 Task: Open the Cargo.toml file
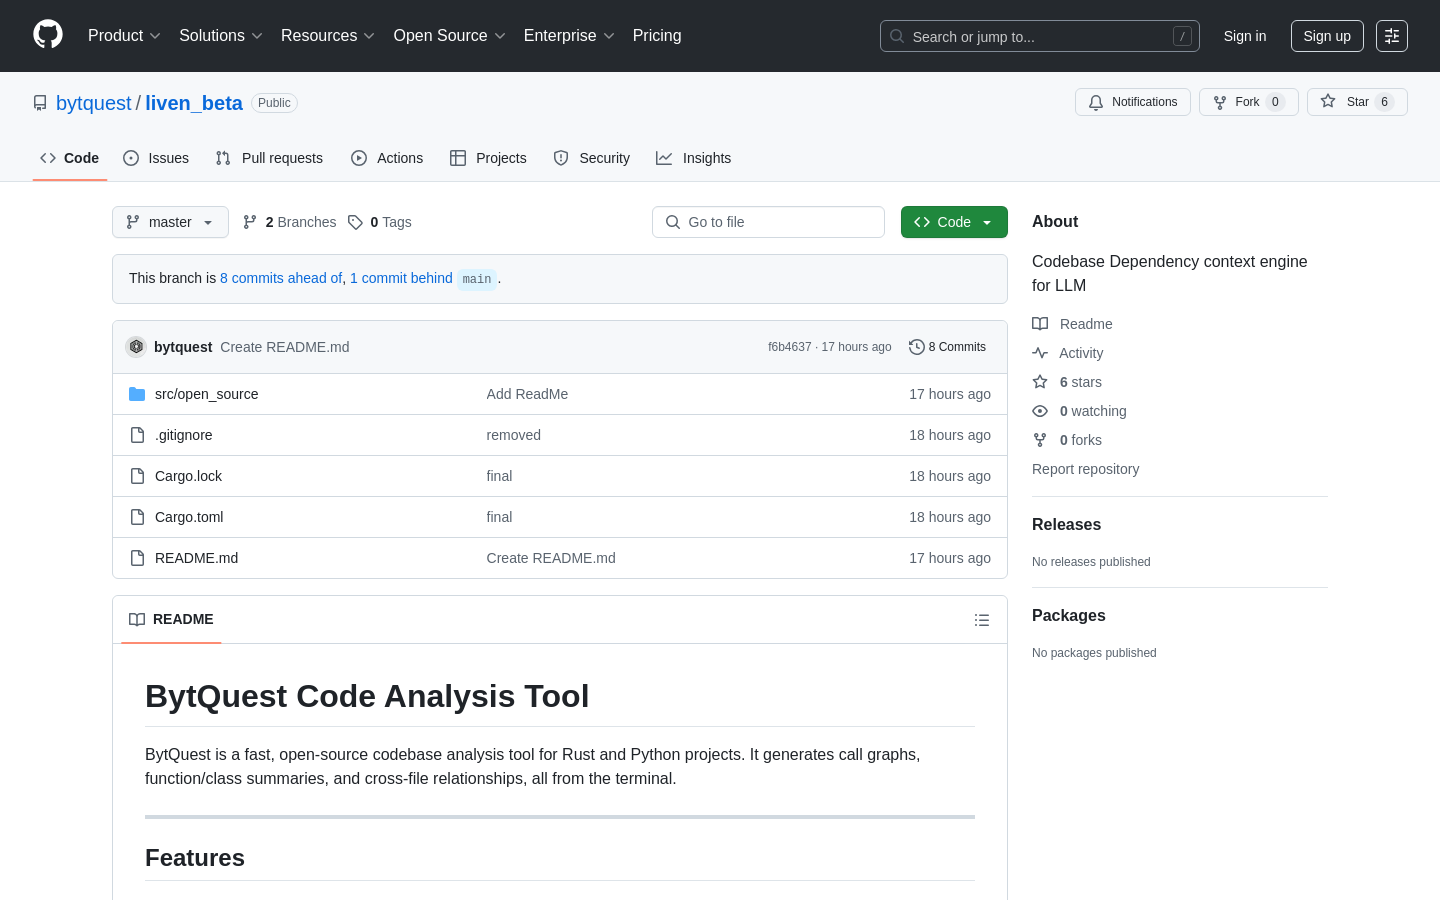coord(189,517)
